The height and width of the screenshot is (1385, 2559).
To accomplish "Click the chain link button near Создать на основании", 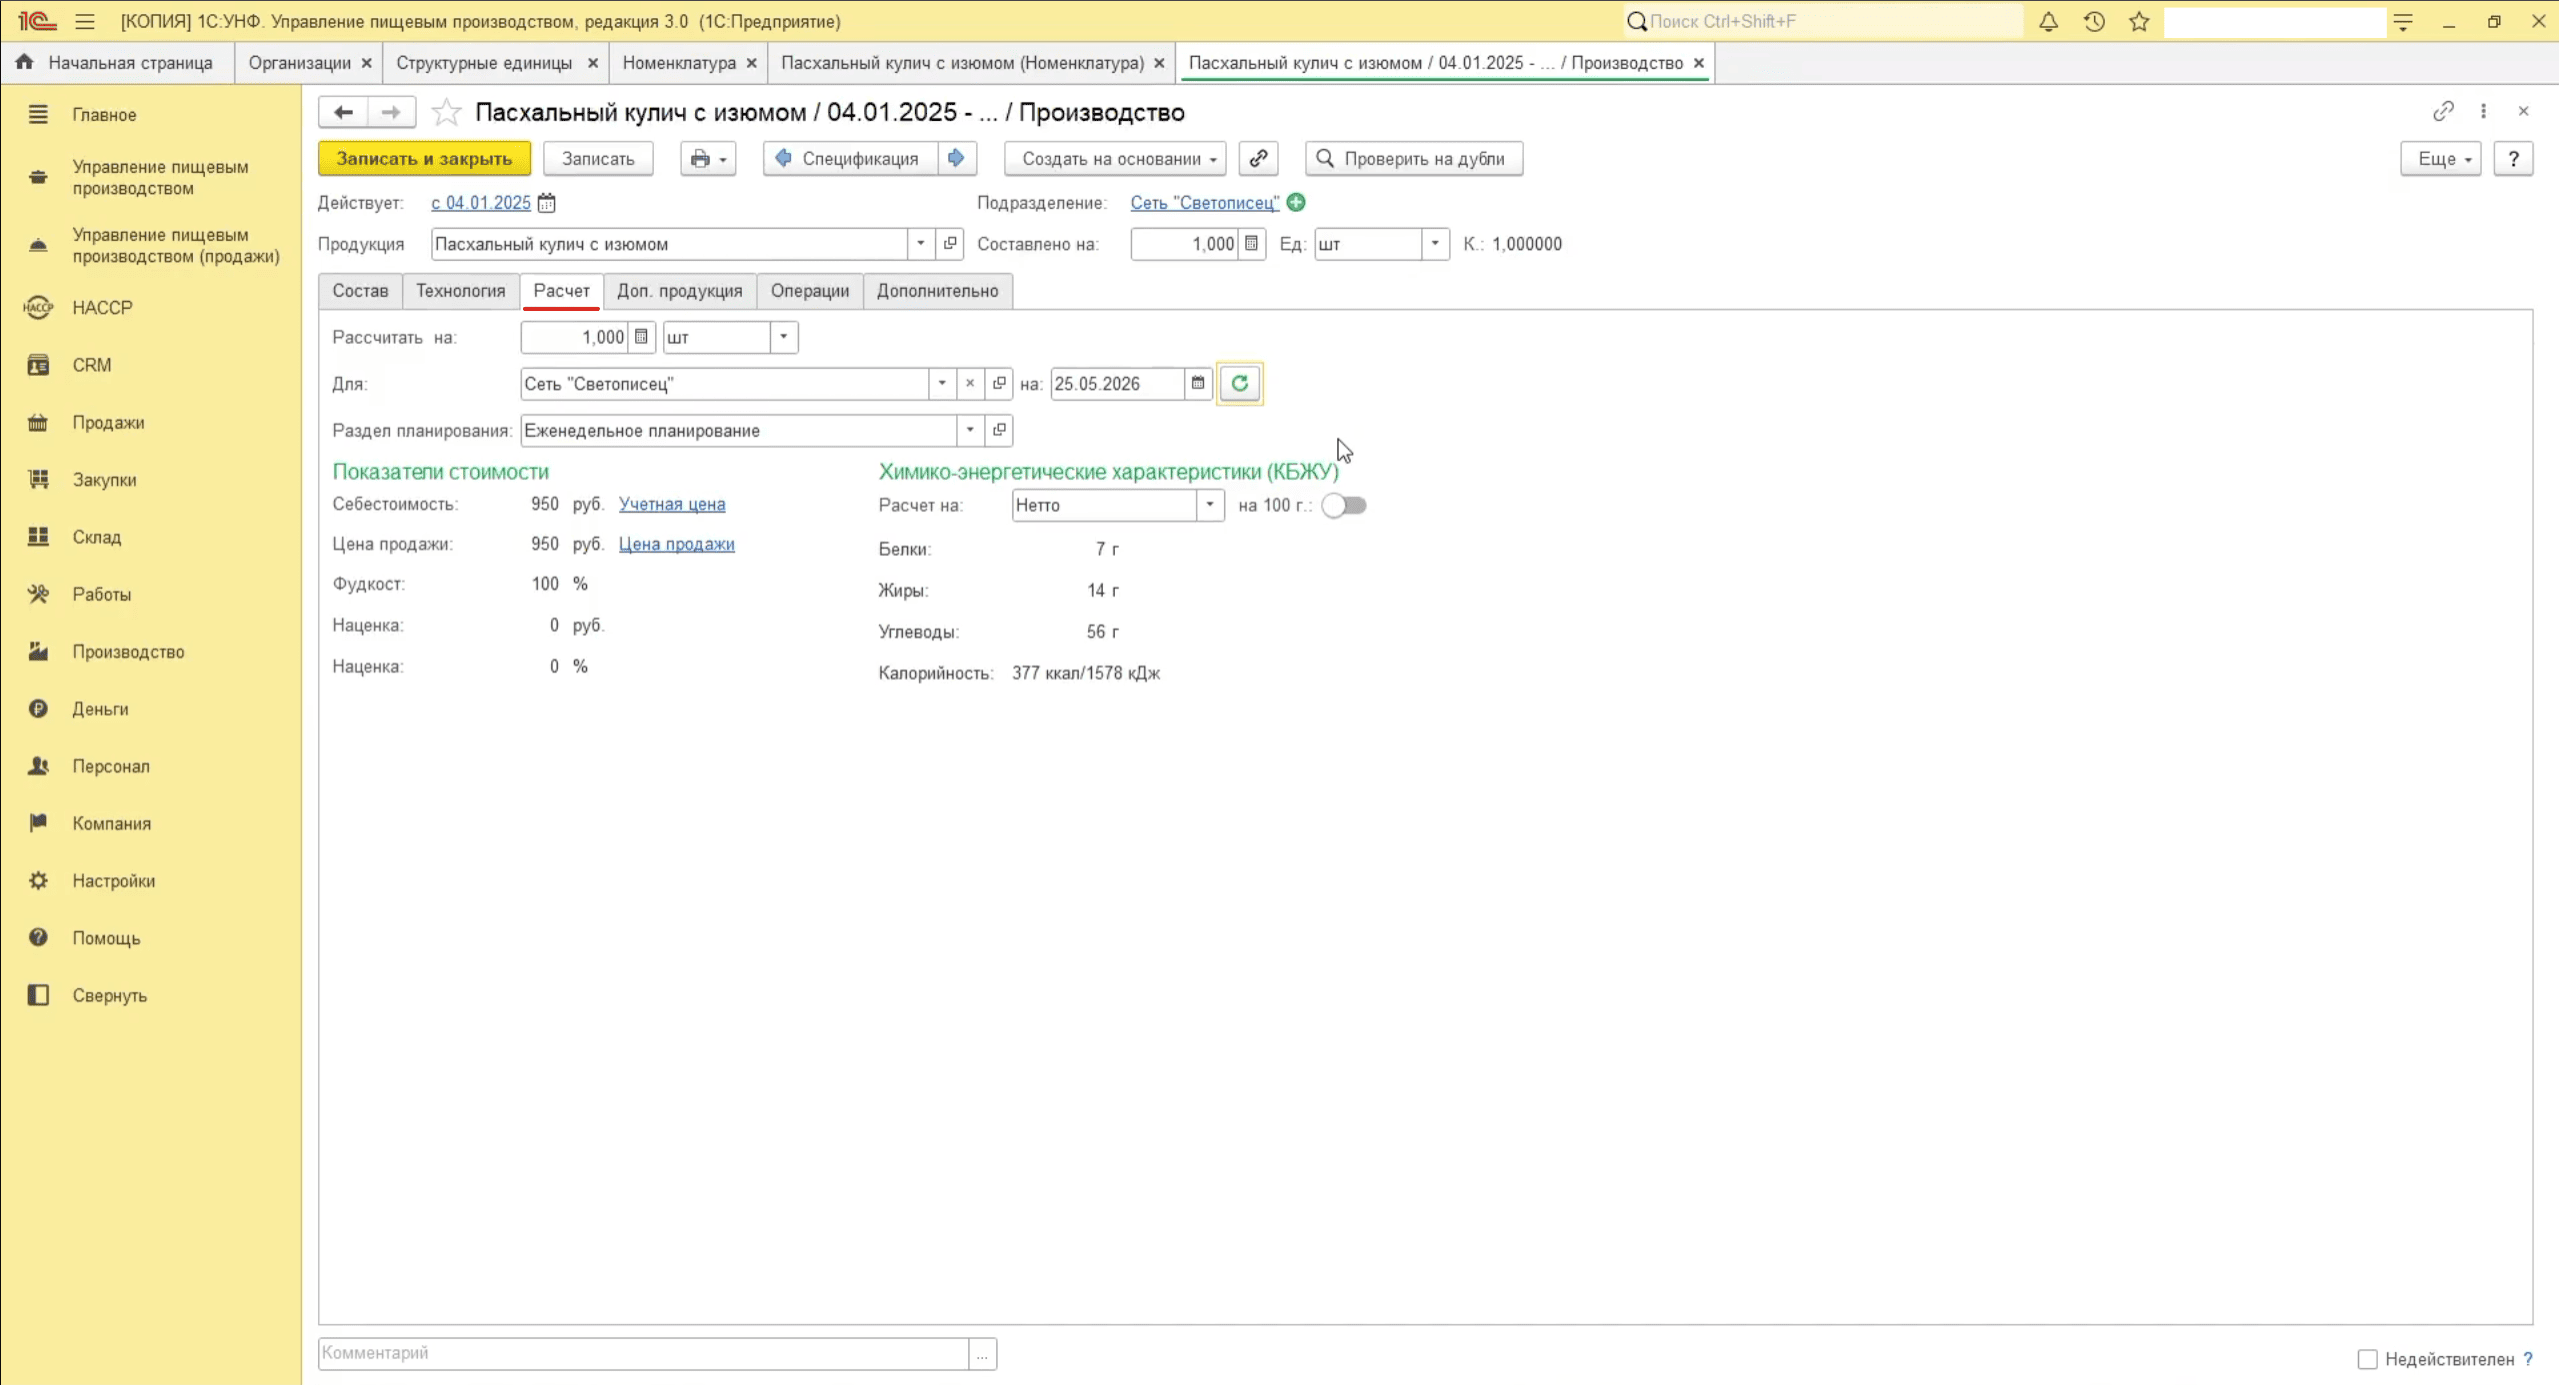I will point(1258,158).
